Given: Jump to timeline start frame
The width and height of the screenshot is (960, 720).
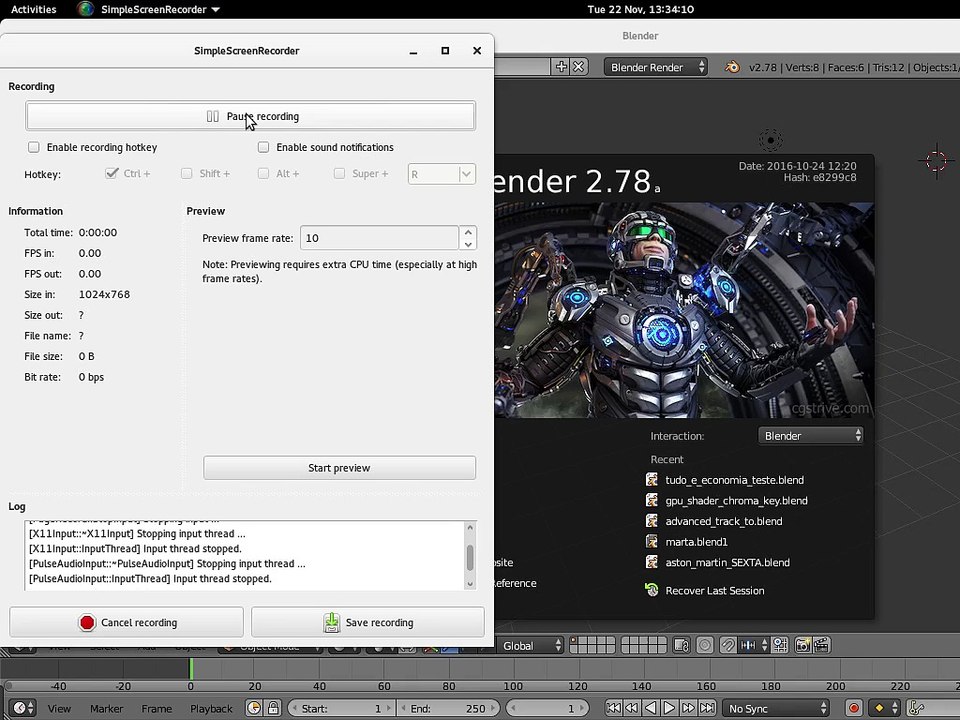Looking at the screenshot, I should 613,708.
